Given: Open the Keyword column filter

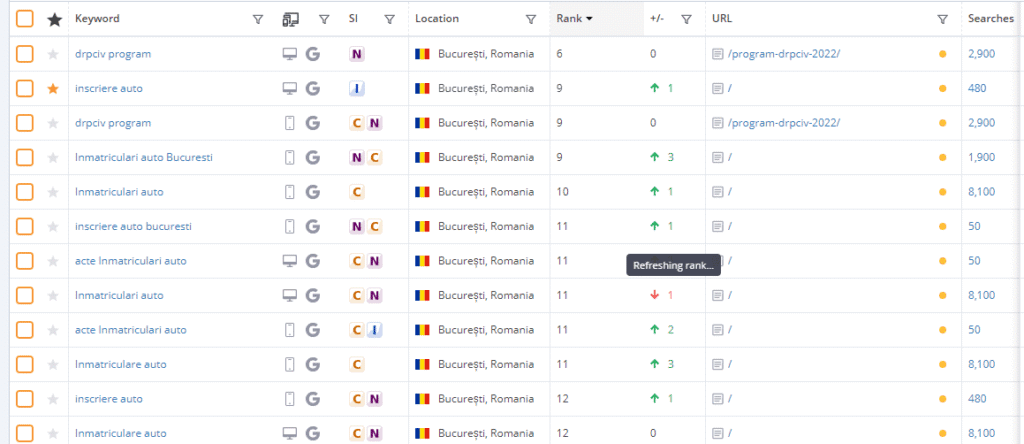Looking at the screenshot, I should pos(258,18).
